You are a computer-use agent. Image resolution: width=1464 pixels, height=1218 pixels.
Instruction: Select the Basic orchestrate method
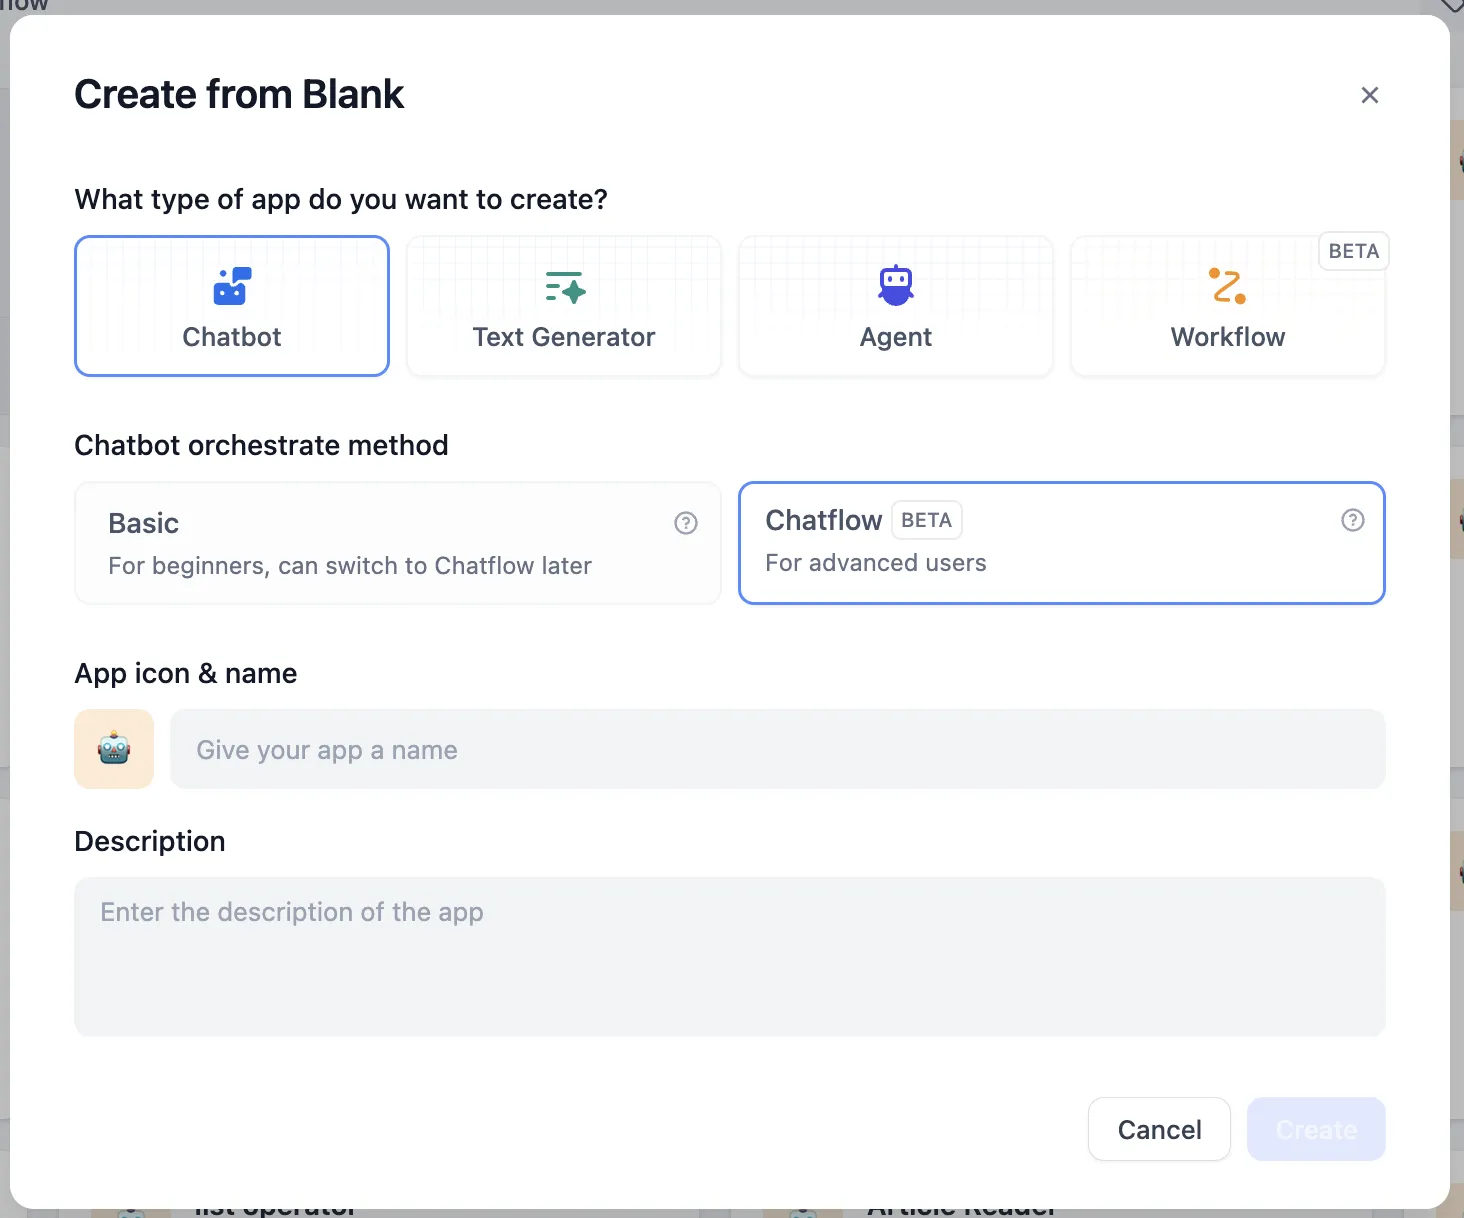[397, 544]
